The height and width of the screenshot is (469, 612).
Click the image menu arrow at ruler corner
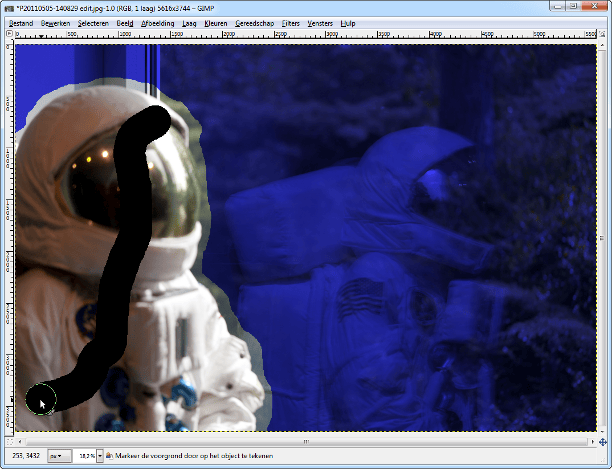[10, 34]
